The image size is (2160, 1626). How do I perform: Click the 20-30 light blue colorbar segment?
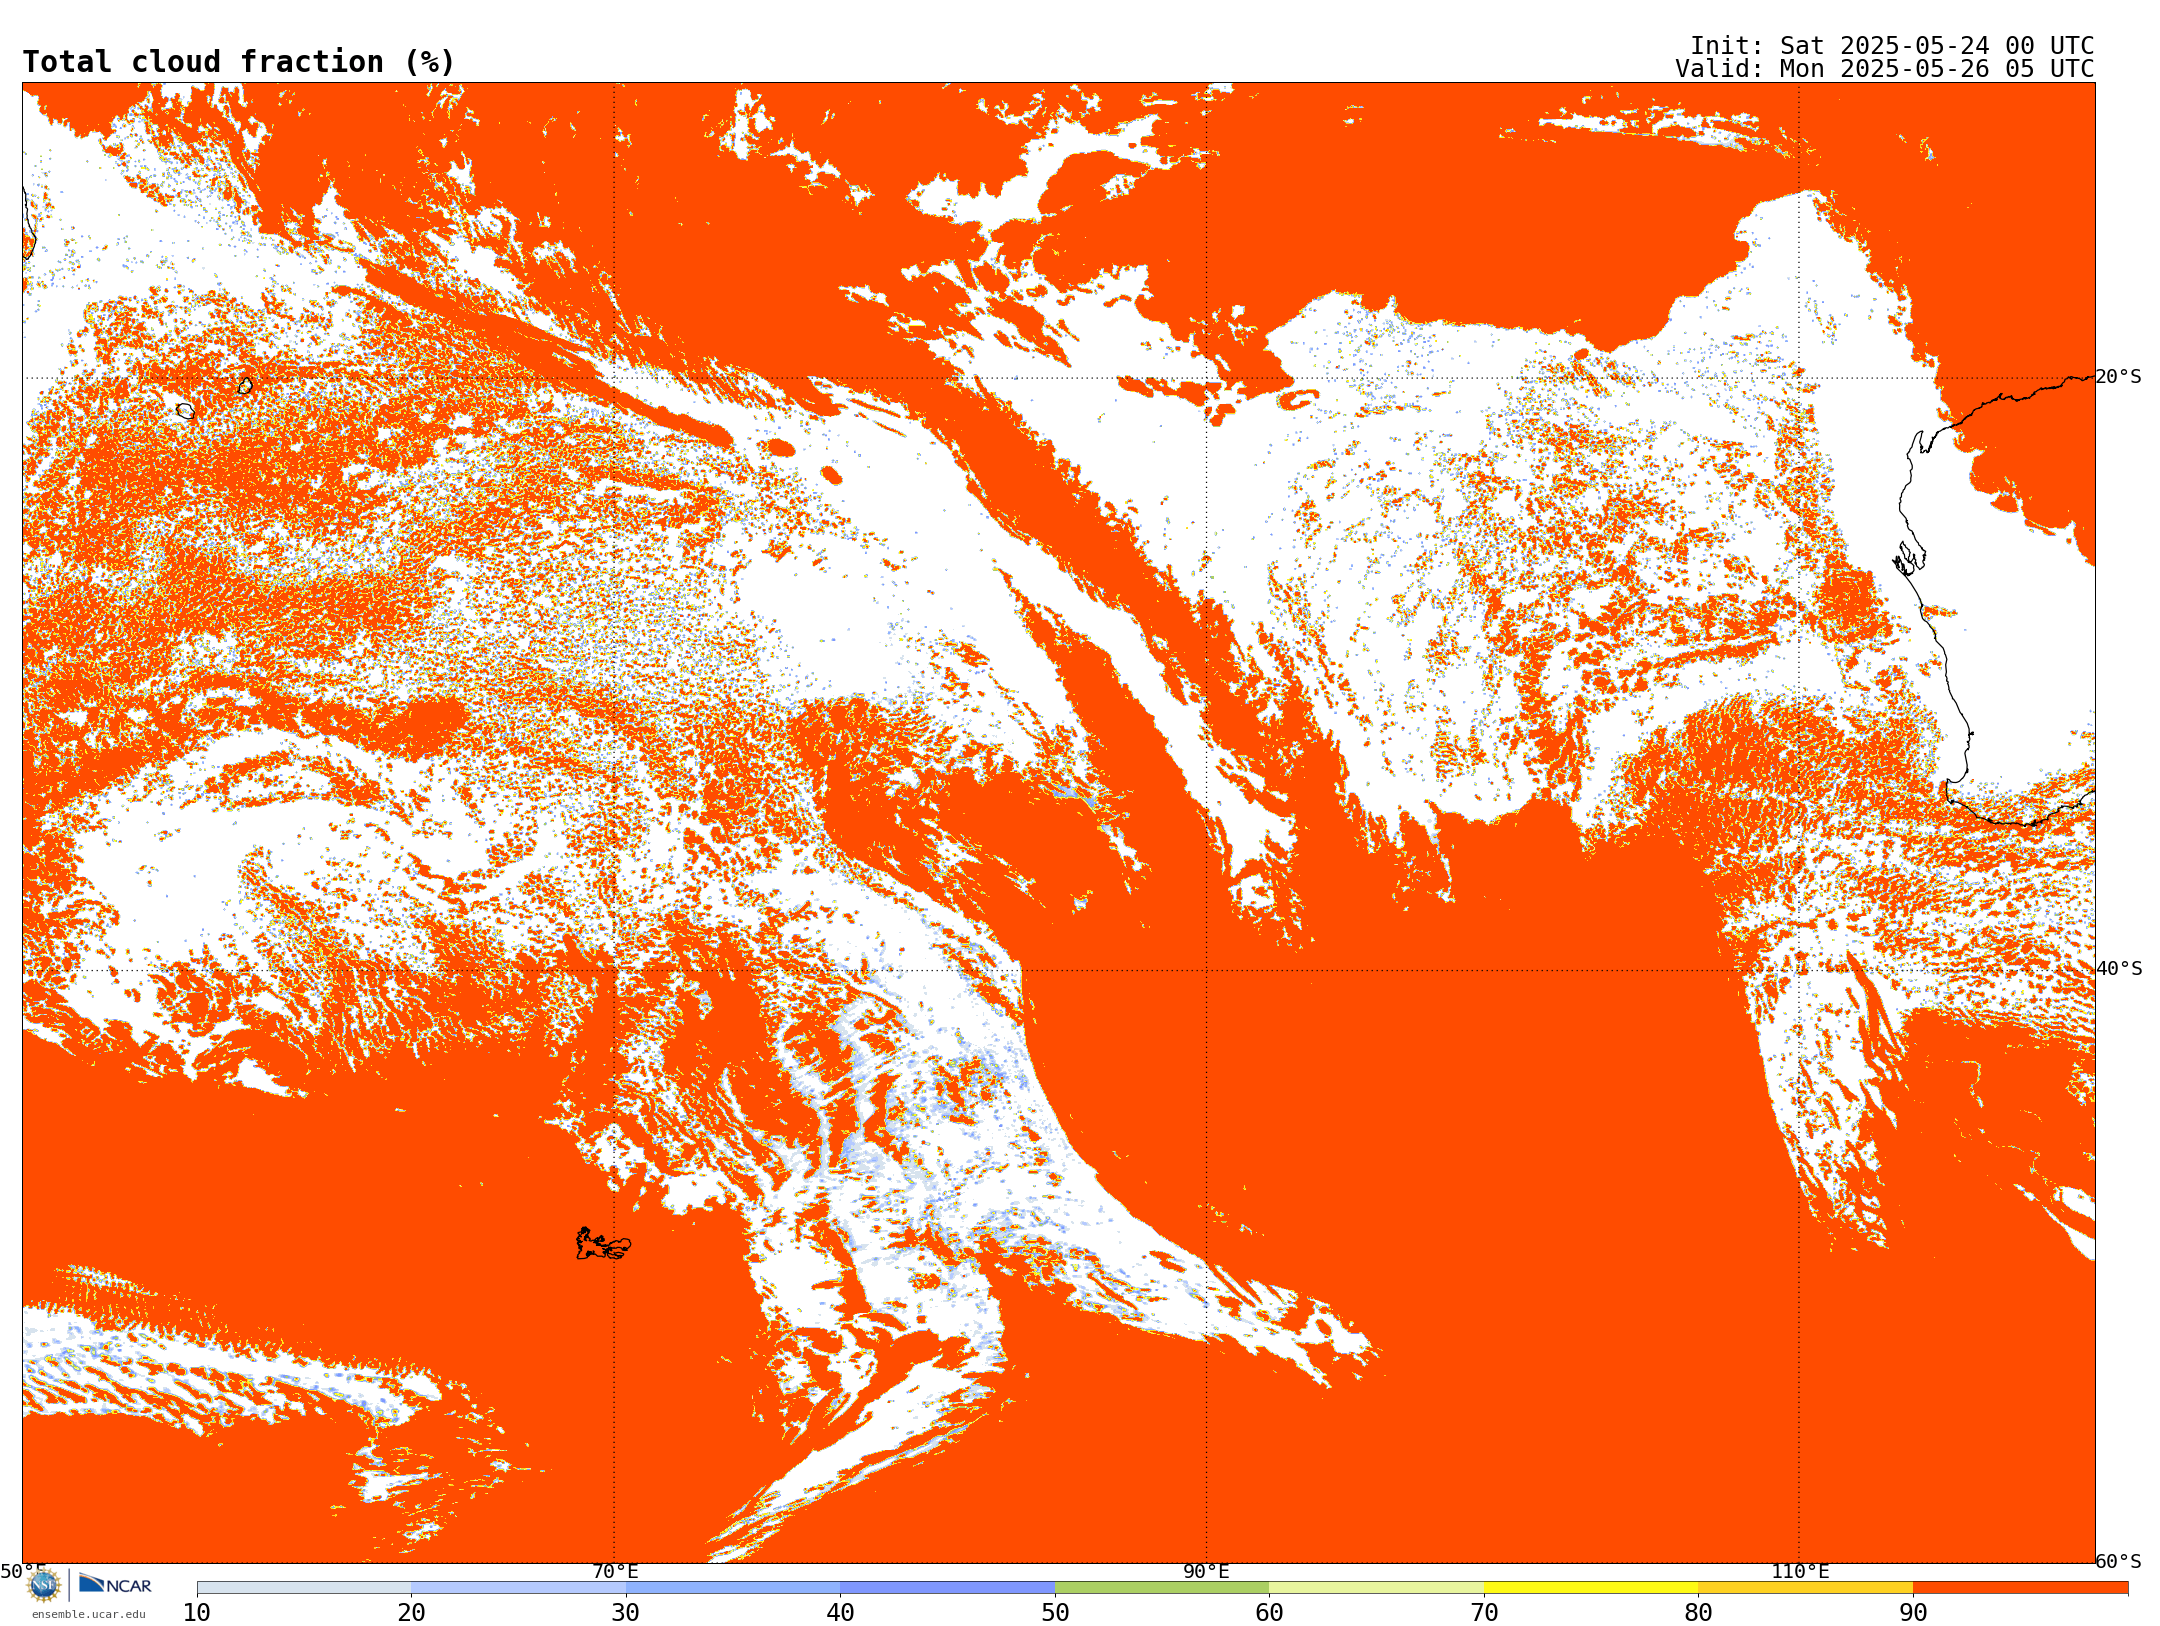point(518,1588)
